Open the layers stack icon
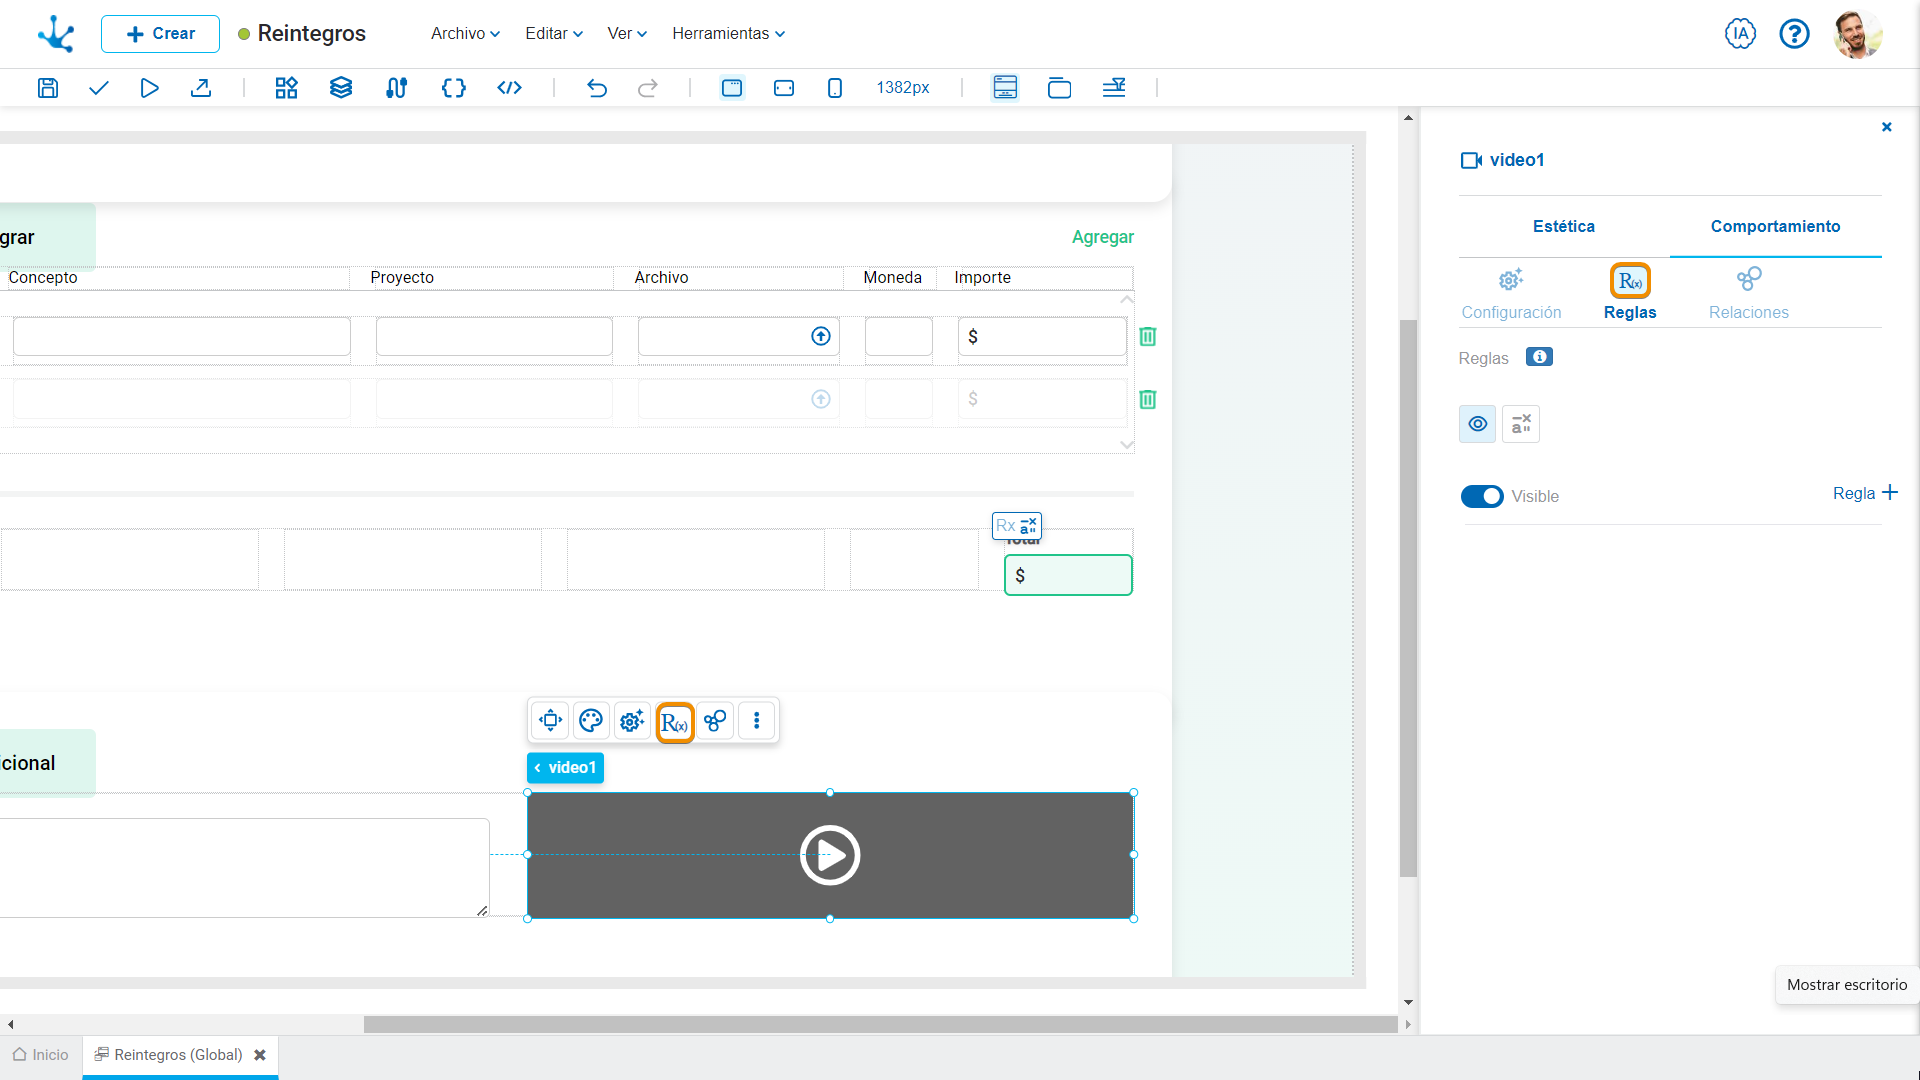1920x1080 pixels. tap(341, 88)
